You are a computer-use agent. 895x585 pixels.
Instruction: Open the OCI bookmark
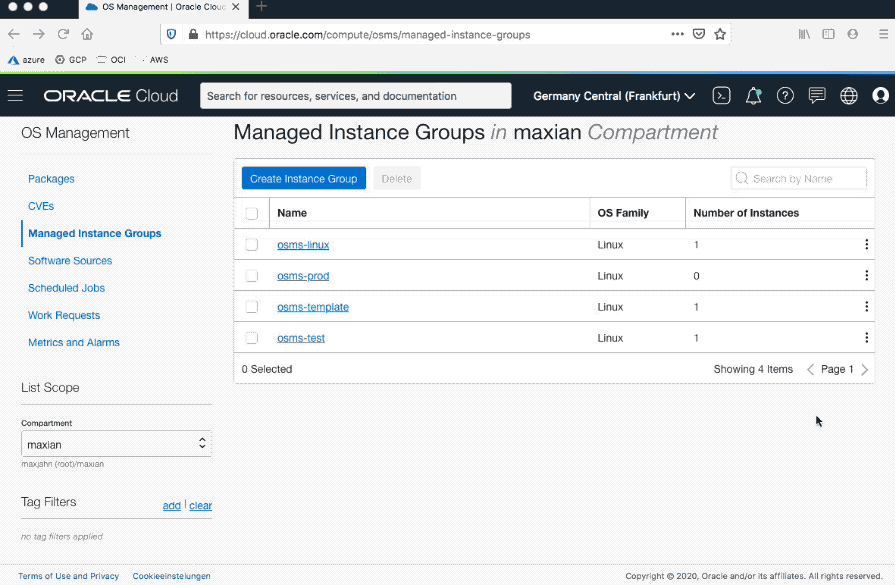tap(111, 60)
